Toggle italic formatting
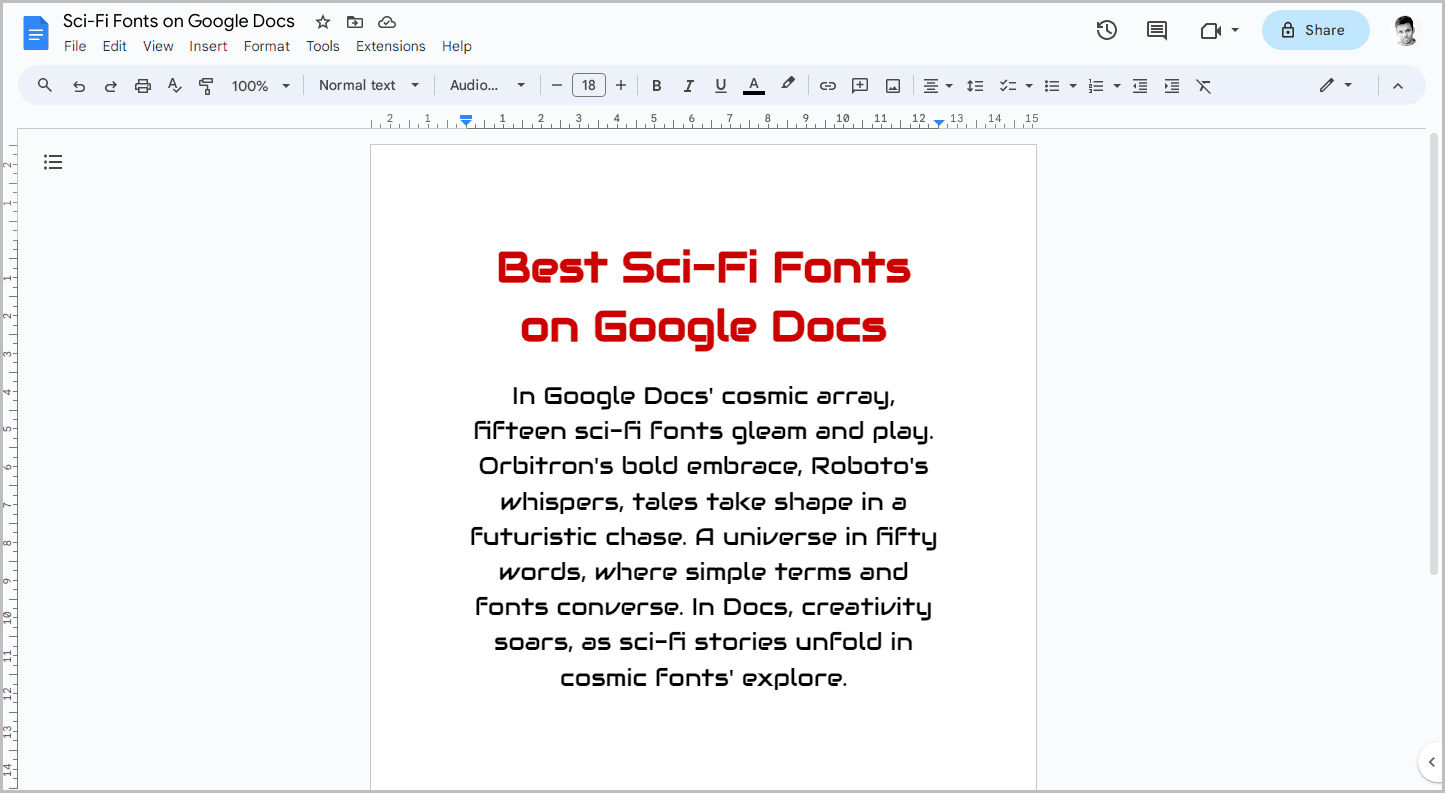The height and width of the screenshot is (793, 1445). tap(688, 85)
